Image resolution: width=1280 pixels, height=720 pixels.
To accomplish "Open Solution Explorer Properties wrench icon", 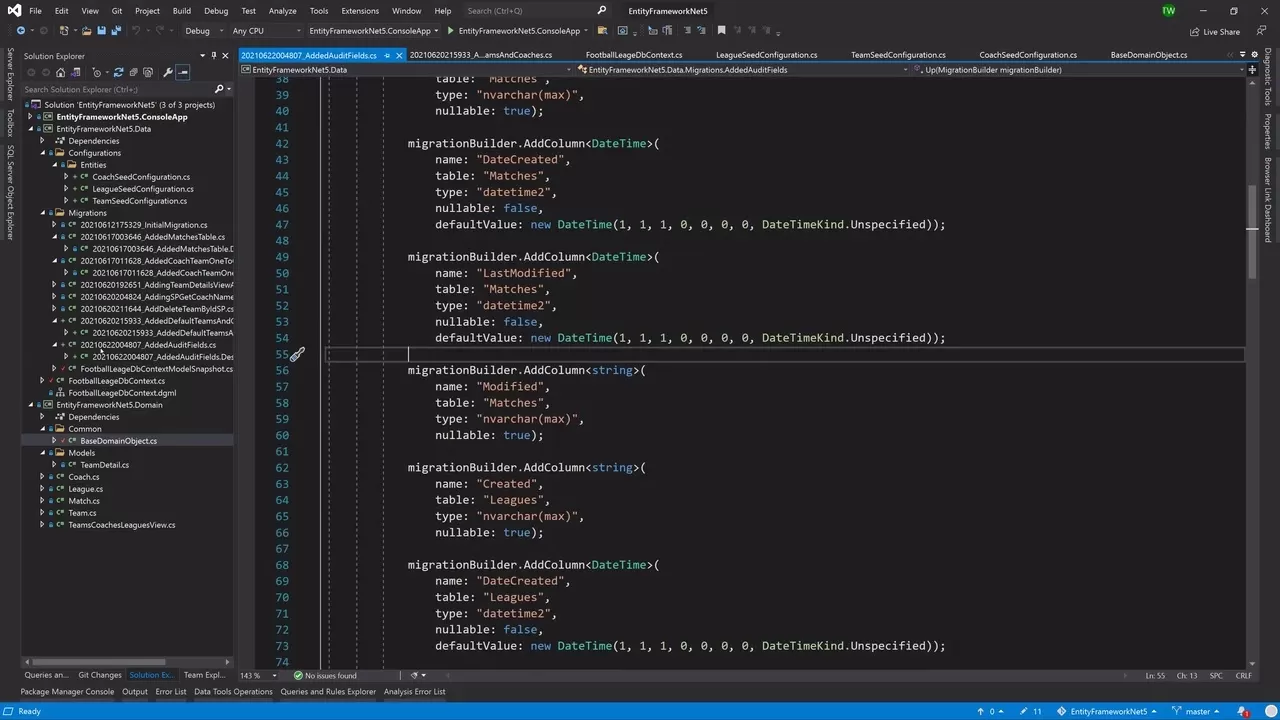I will click(168, 72).
